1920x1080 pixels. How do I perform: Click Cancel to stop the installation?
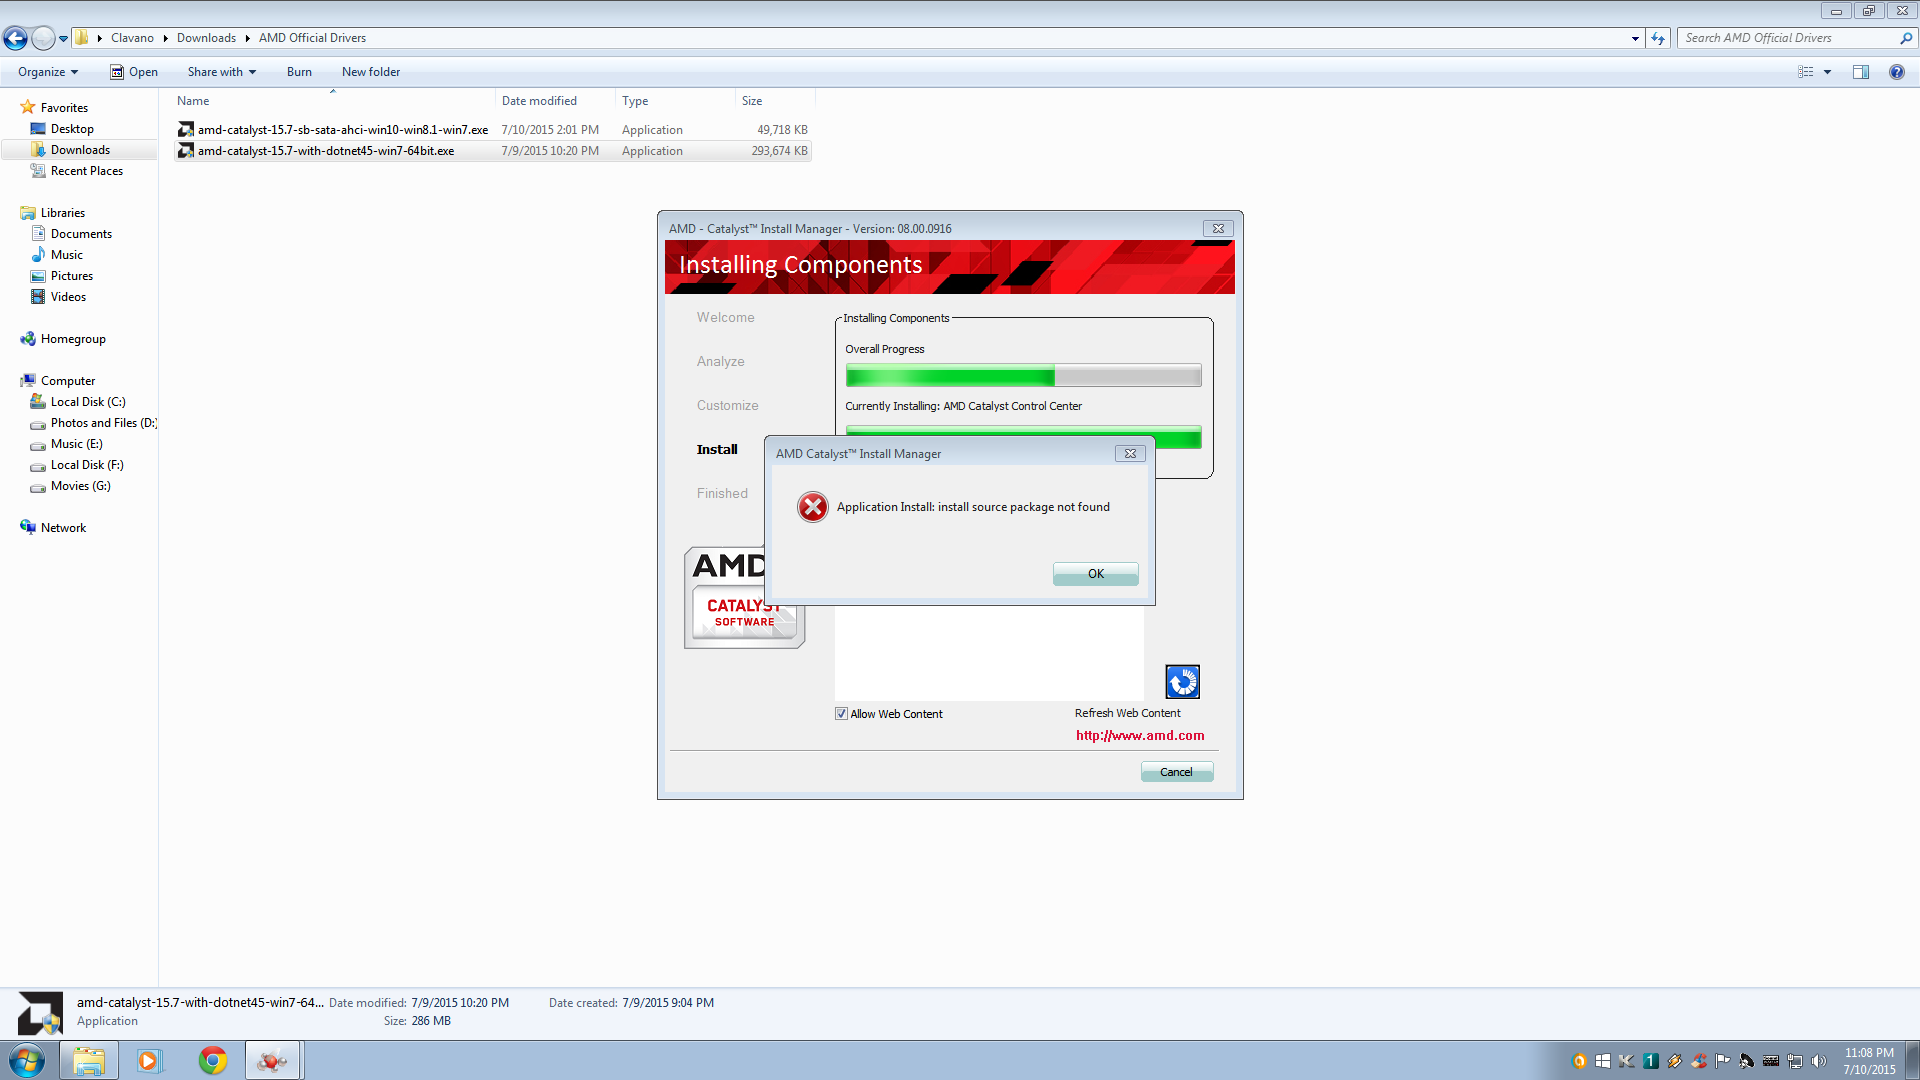1176,771
